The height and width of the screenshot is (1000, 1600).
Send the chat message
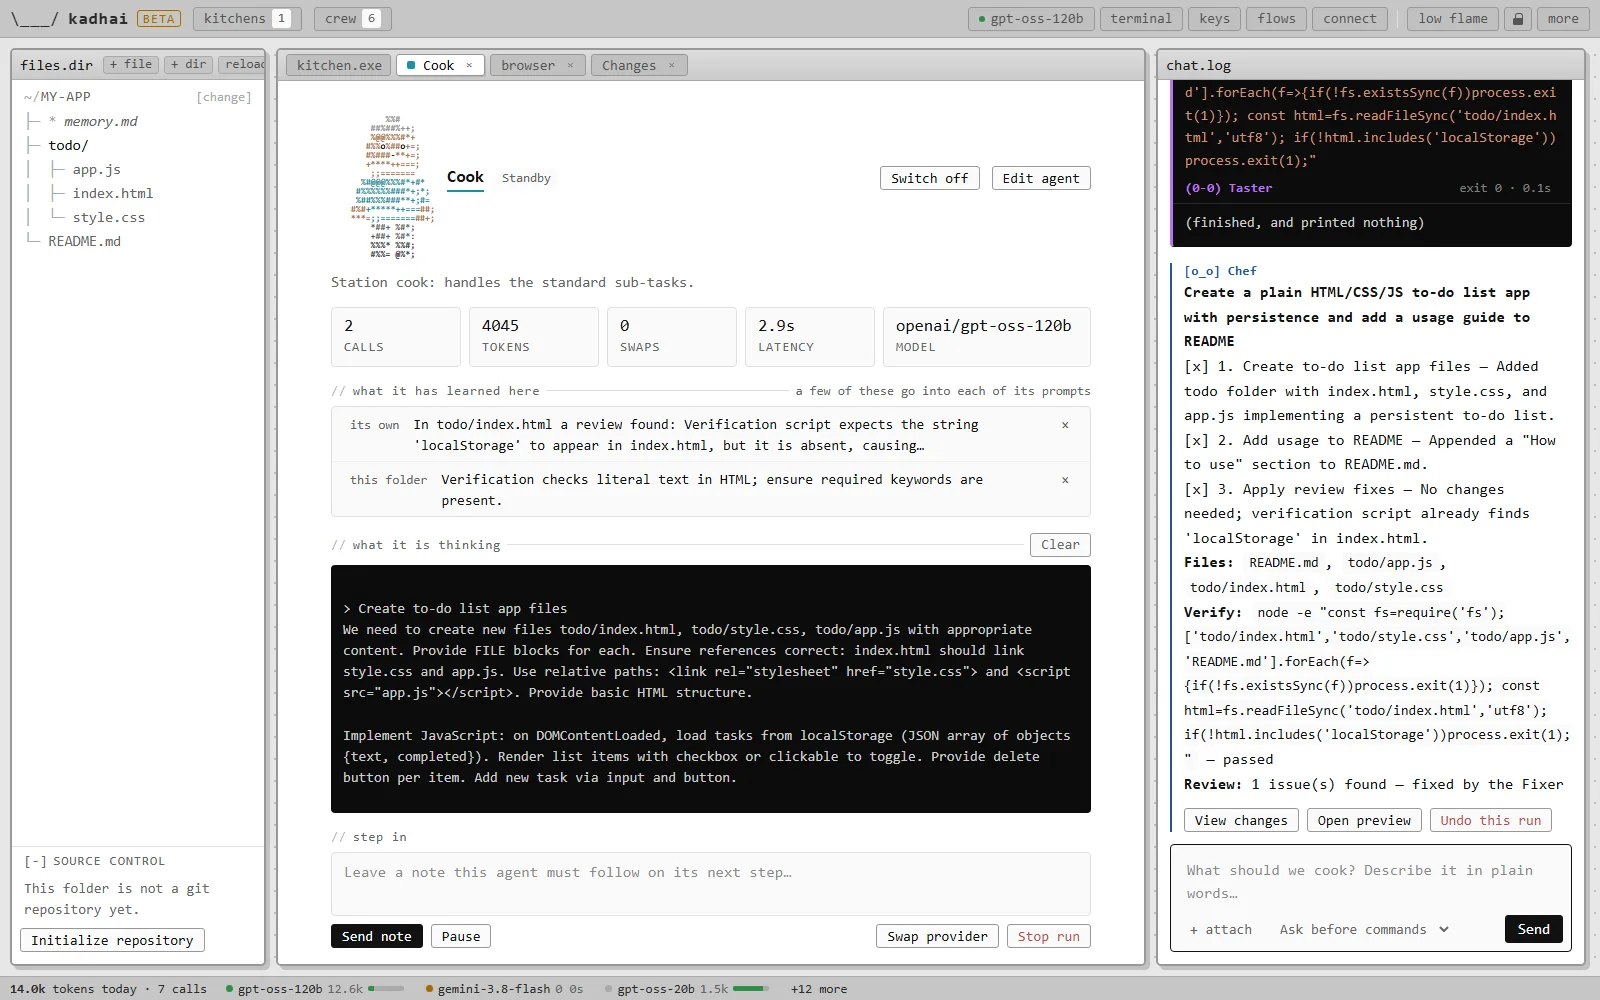point(1533,930)
